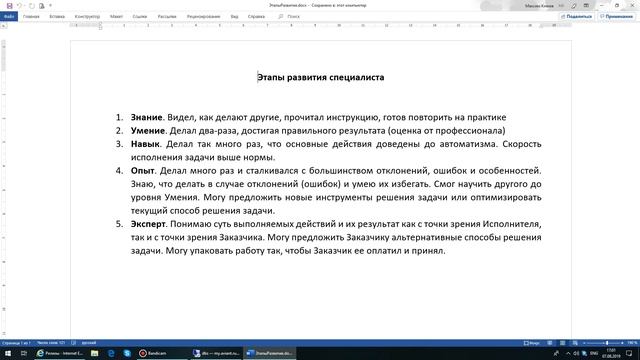Screen dimensions: 640x360
Task: Open ribbon display options icon in title bar
Action: [x=586, y=6]
